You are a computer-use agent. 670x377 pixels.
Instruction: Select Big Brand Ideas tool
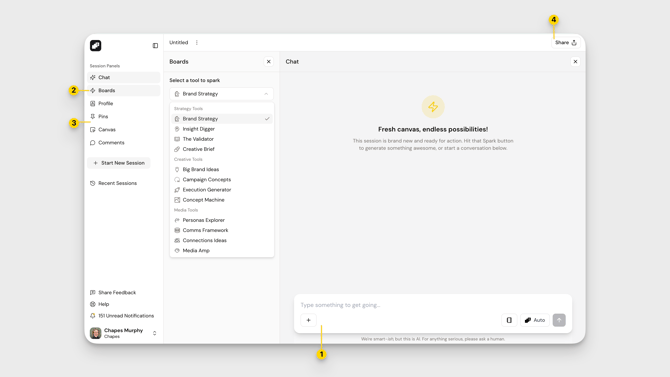222,169
